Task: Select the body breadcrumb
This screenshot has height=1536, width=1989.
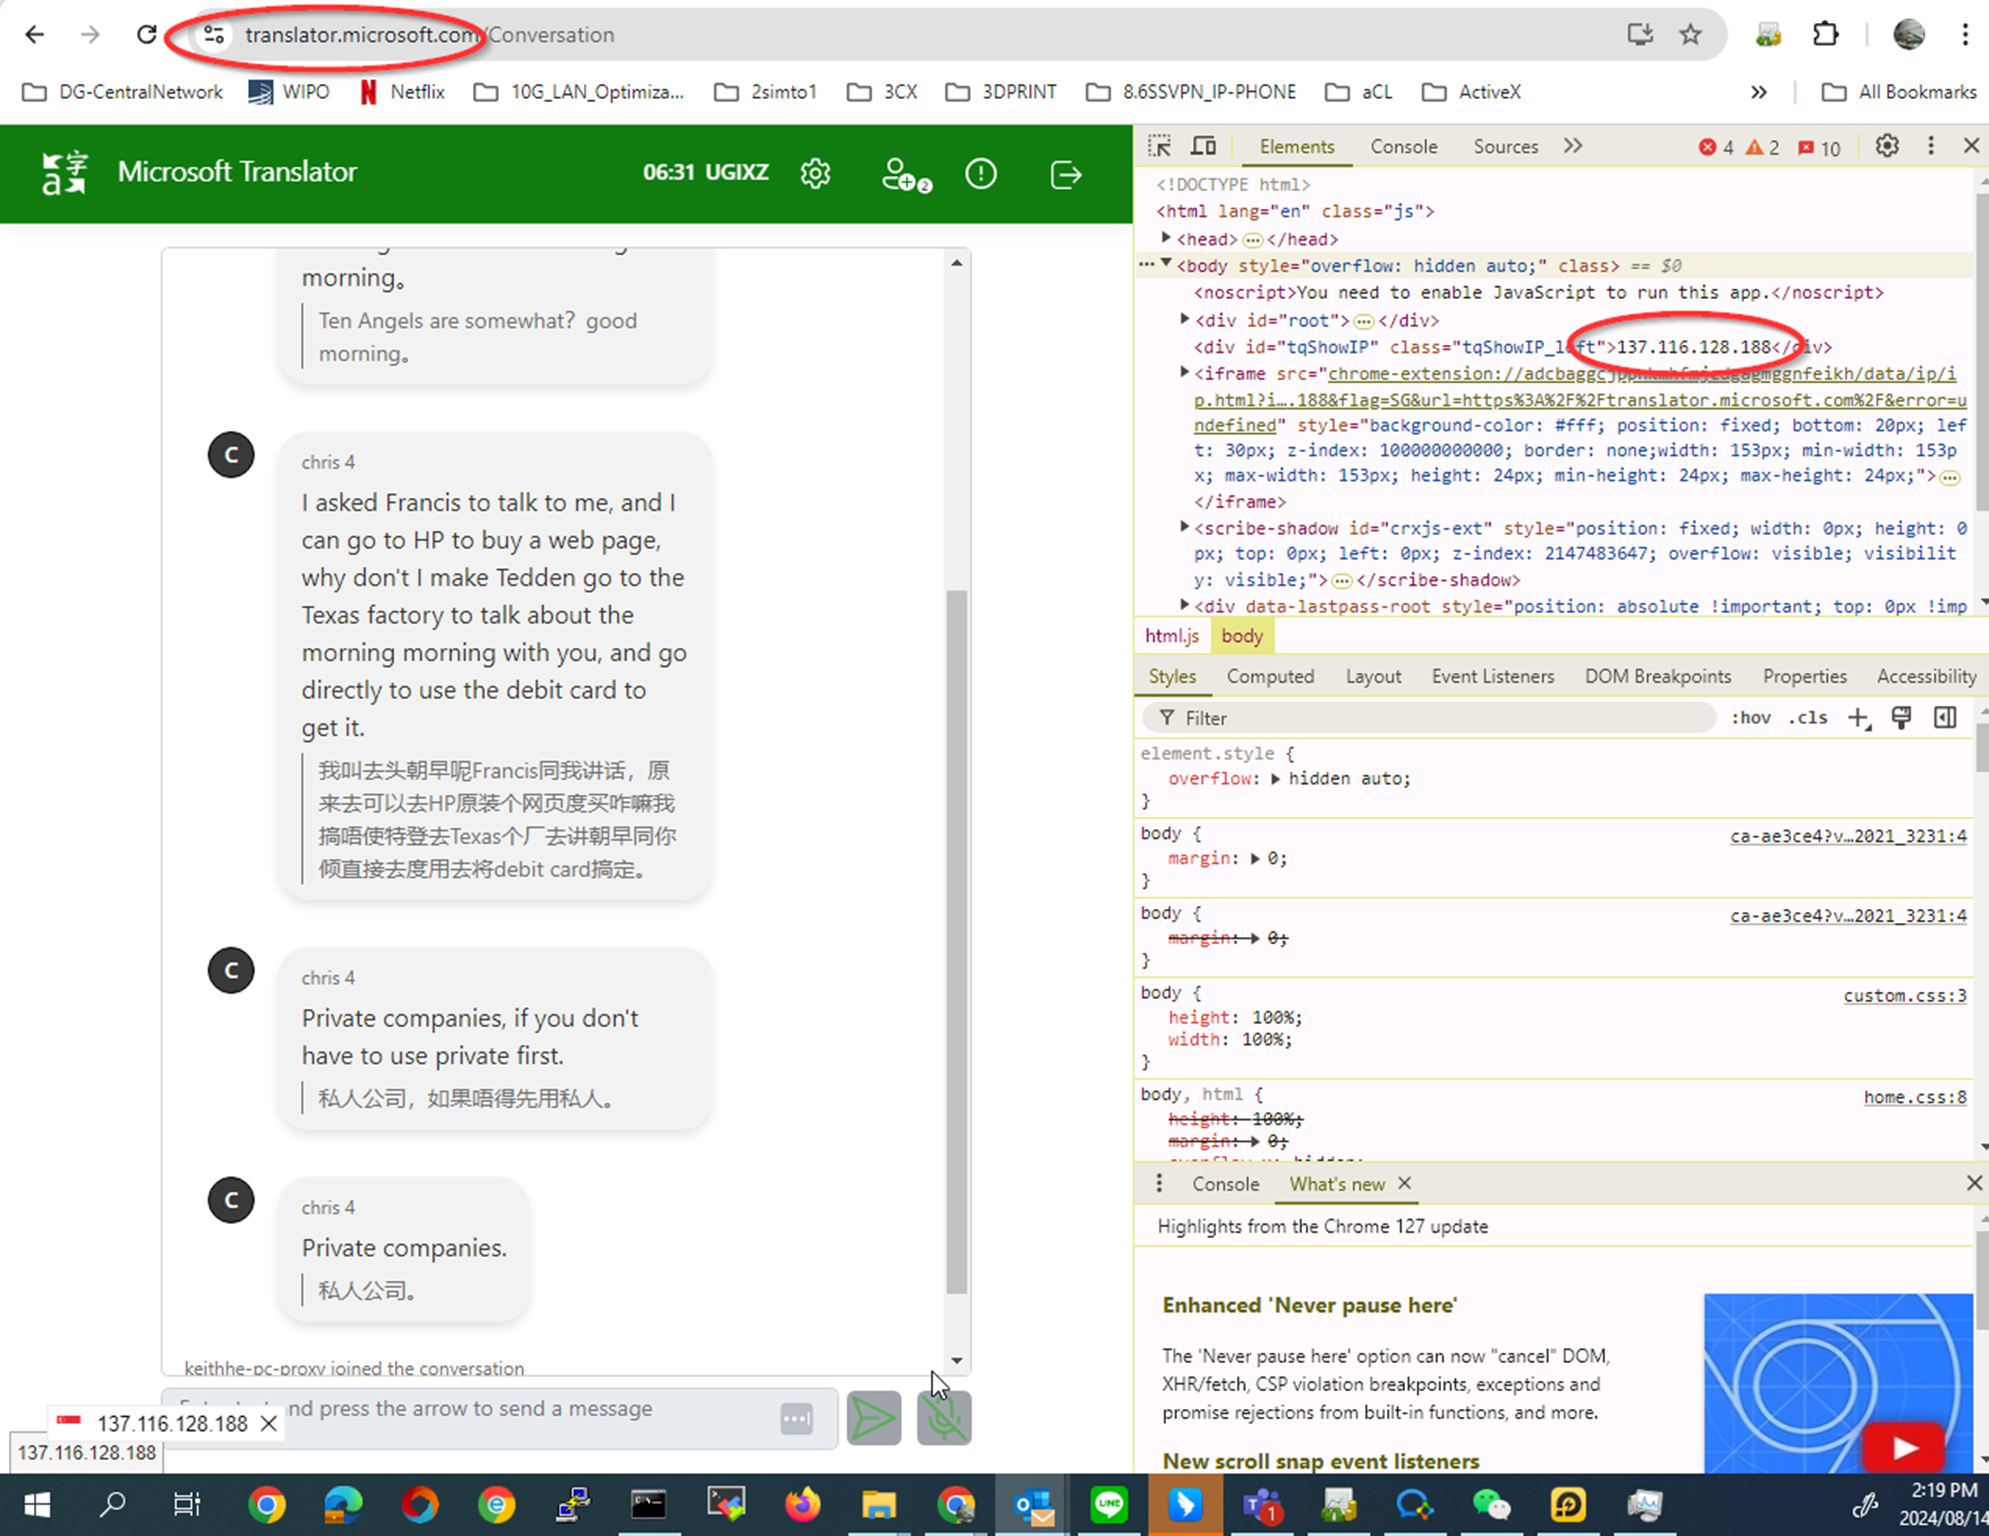Action: (1242, 636)
